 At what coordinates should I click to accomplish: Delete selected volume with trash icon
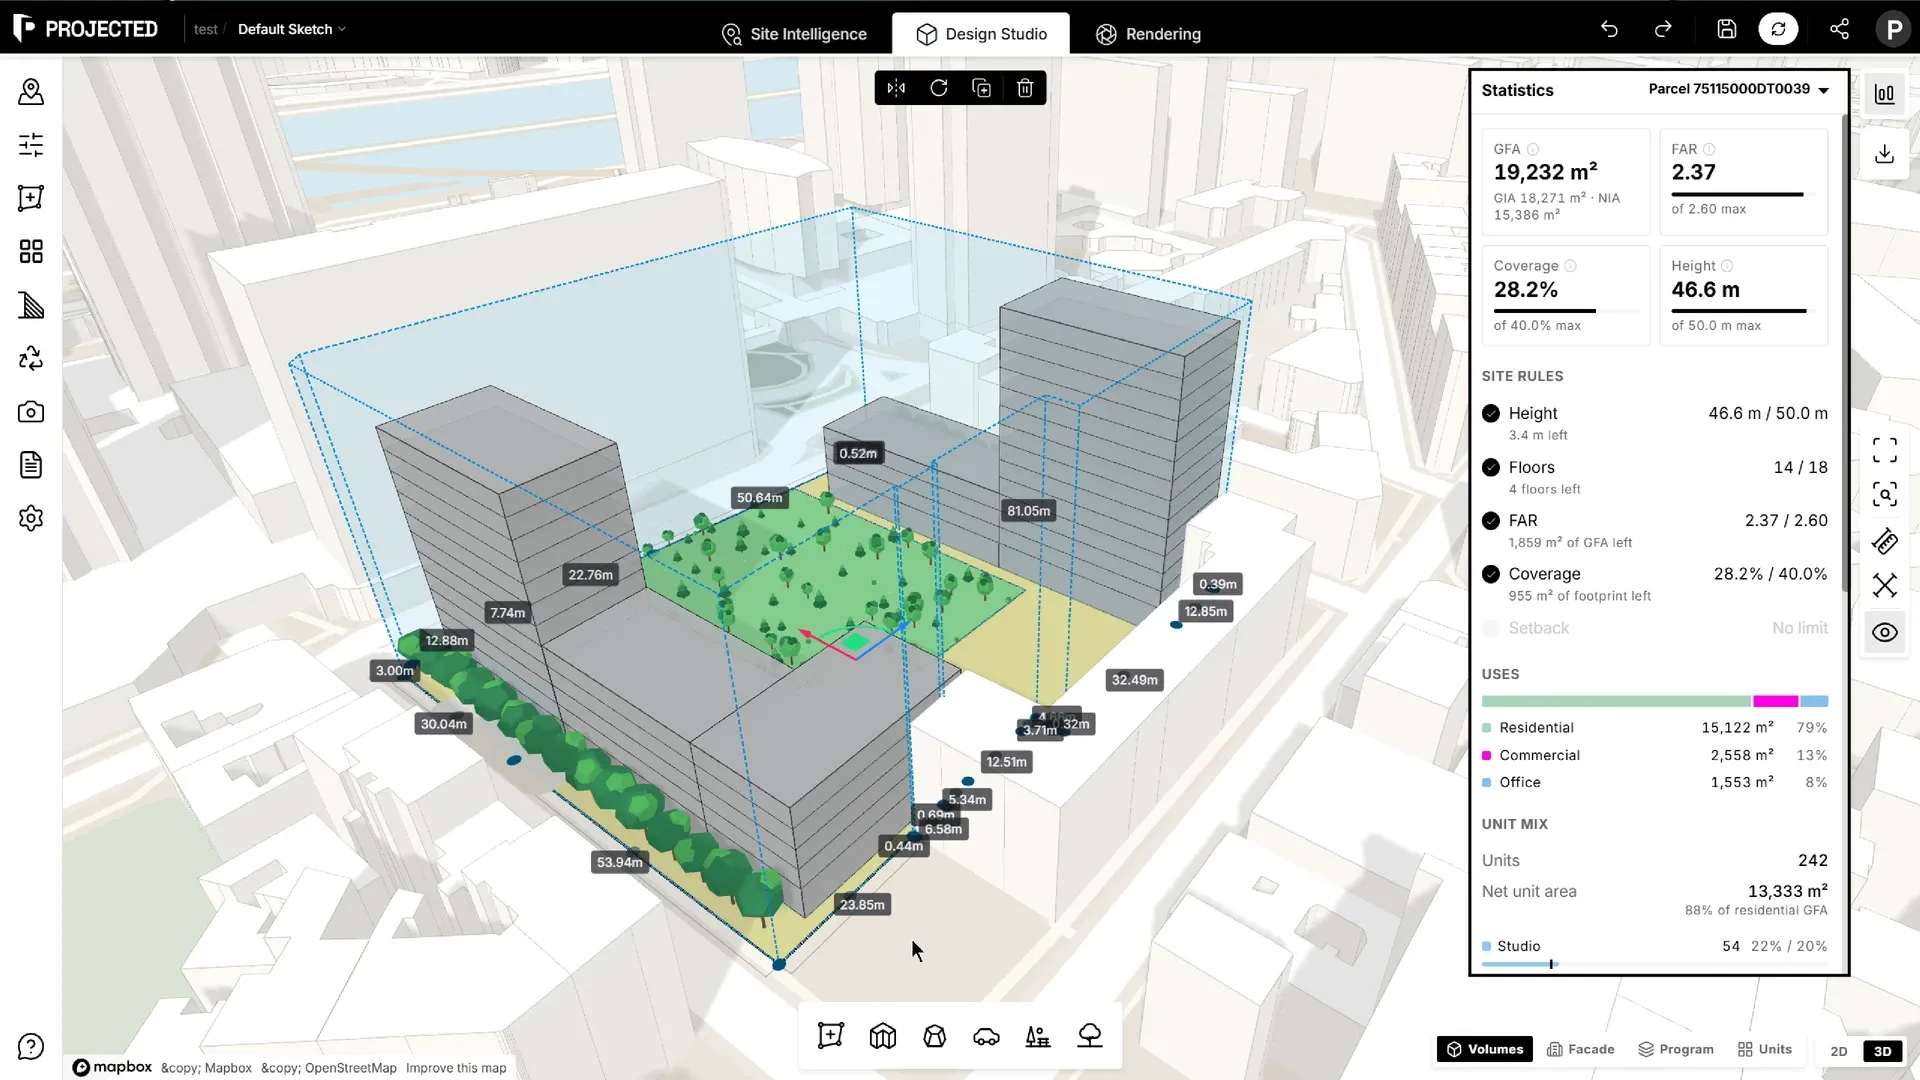[x=1025, y=88]
